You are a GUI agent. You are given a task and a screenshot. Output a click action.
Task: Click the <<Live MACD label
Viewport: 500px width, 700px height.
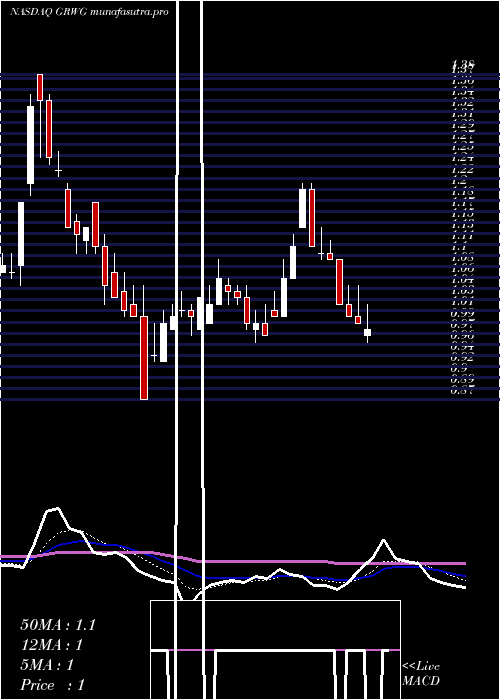tap(421, 674)
